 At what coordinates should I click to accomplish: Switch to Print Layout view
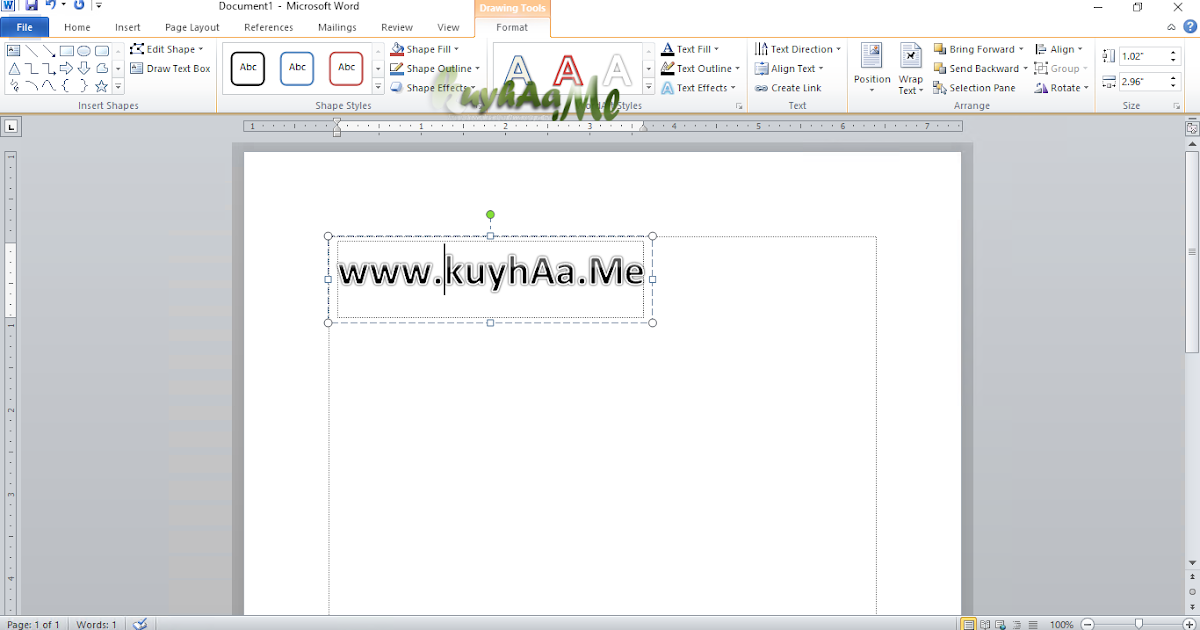click(x=968, y=624)
